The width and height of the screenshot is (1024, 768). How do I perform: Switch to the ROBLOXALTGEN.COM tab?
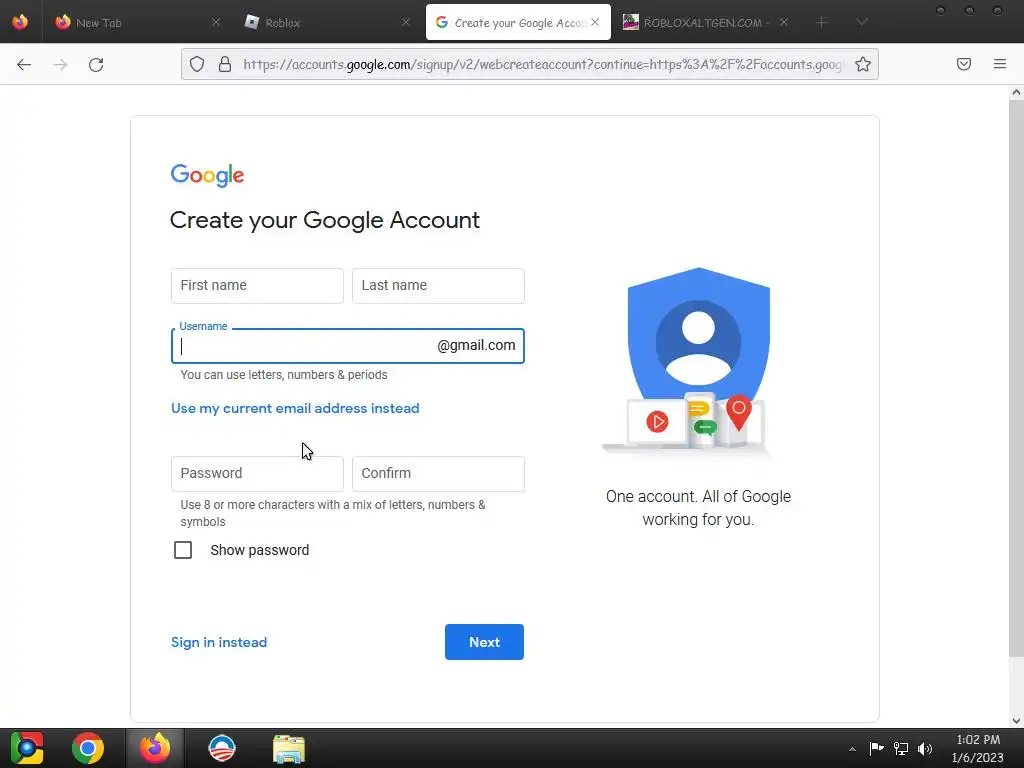pos(705,23)
